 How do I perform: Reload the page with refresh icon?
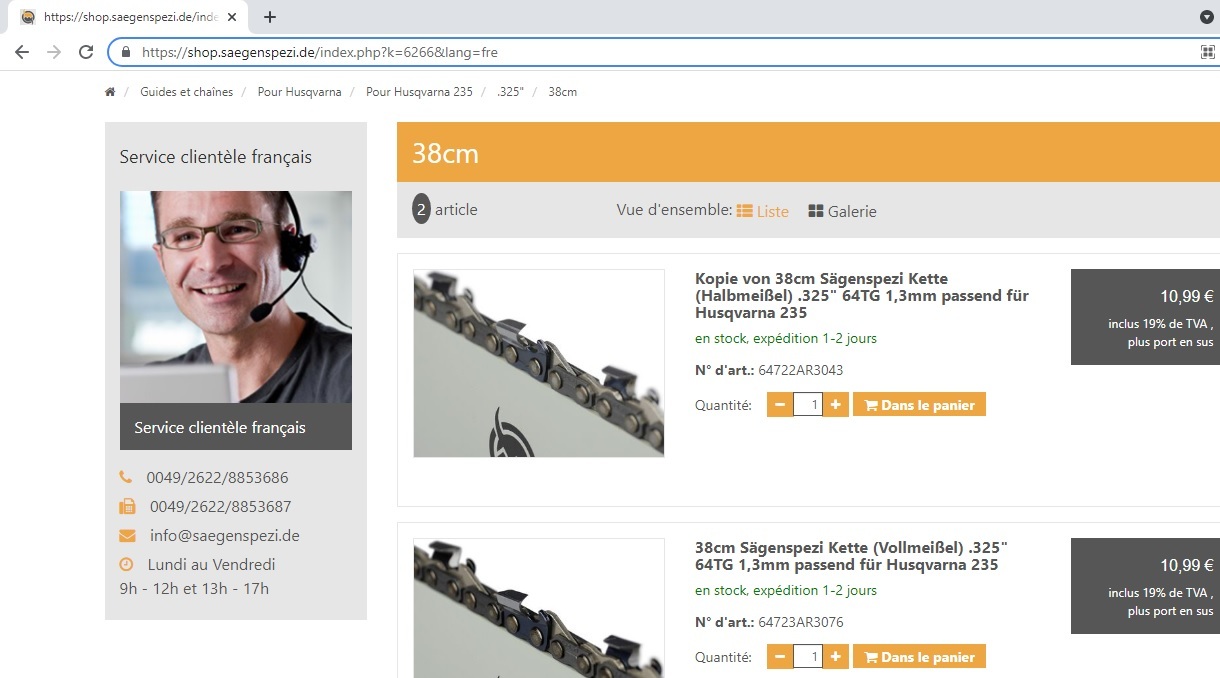86,52
